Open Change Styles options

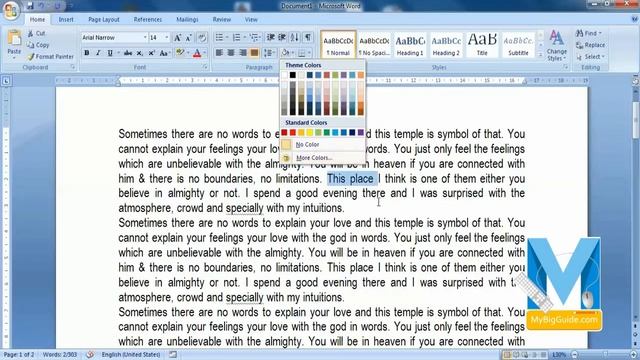coord(556,45)
